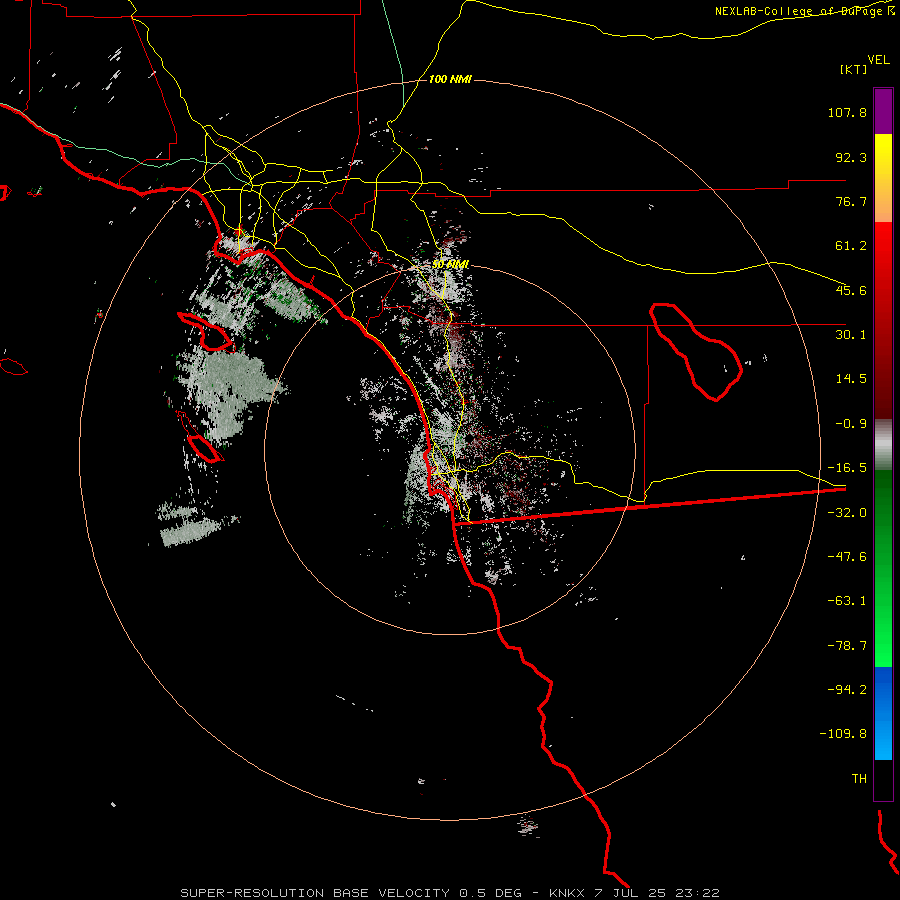Click the Santa Catalina Island outline
The width and height of the screenshot is (900, 900).
click(207, 332)
